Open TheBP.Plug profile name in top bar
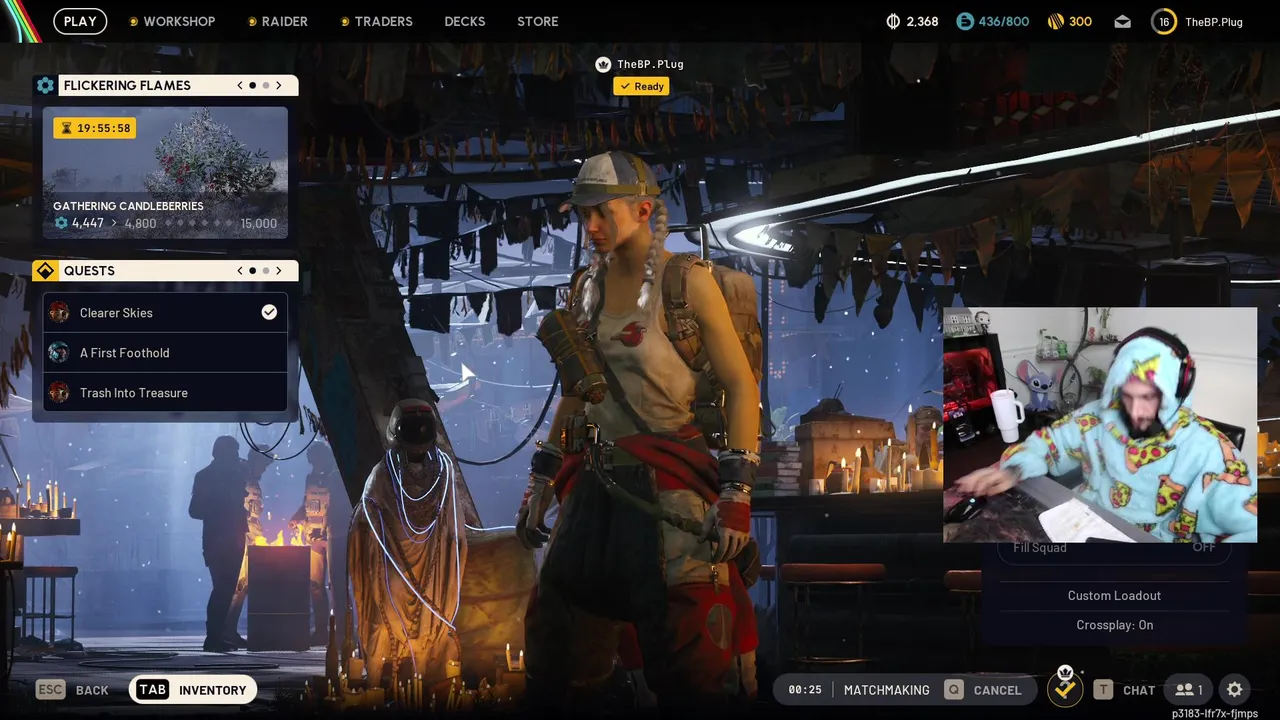Viewport: 1280px width, 720px height. pos(1214,22)
